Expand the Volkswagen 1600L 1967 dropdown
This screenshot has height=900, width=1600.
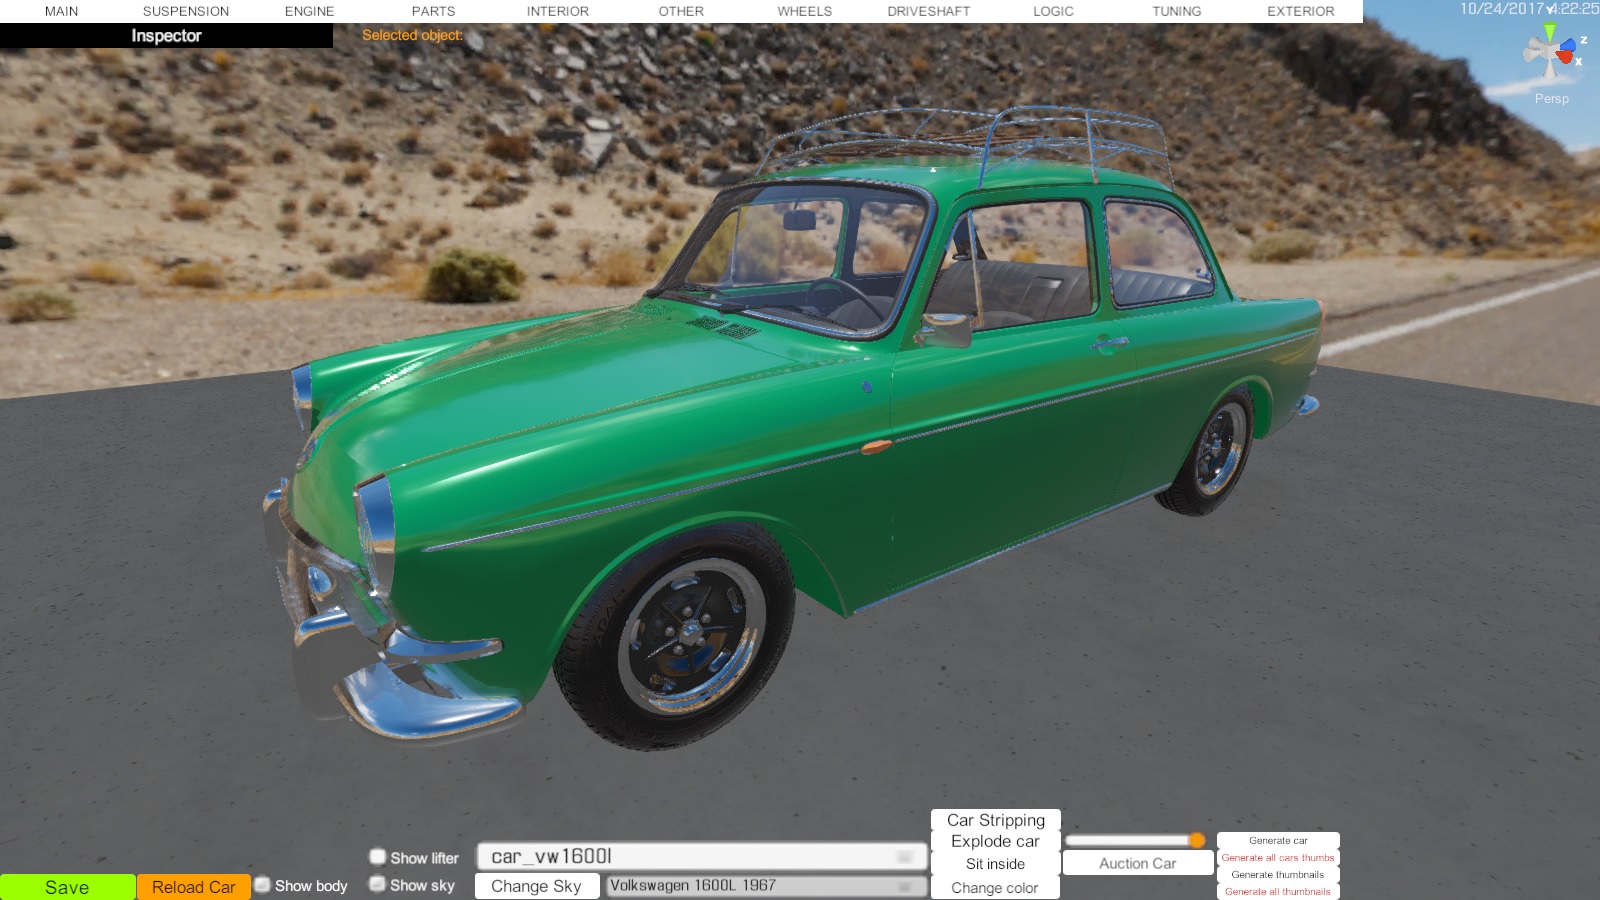(766, 886)
